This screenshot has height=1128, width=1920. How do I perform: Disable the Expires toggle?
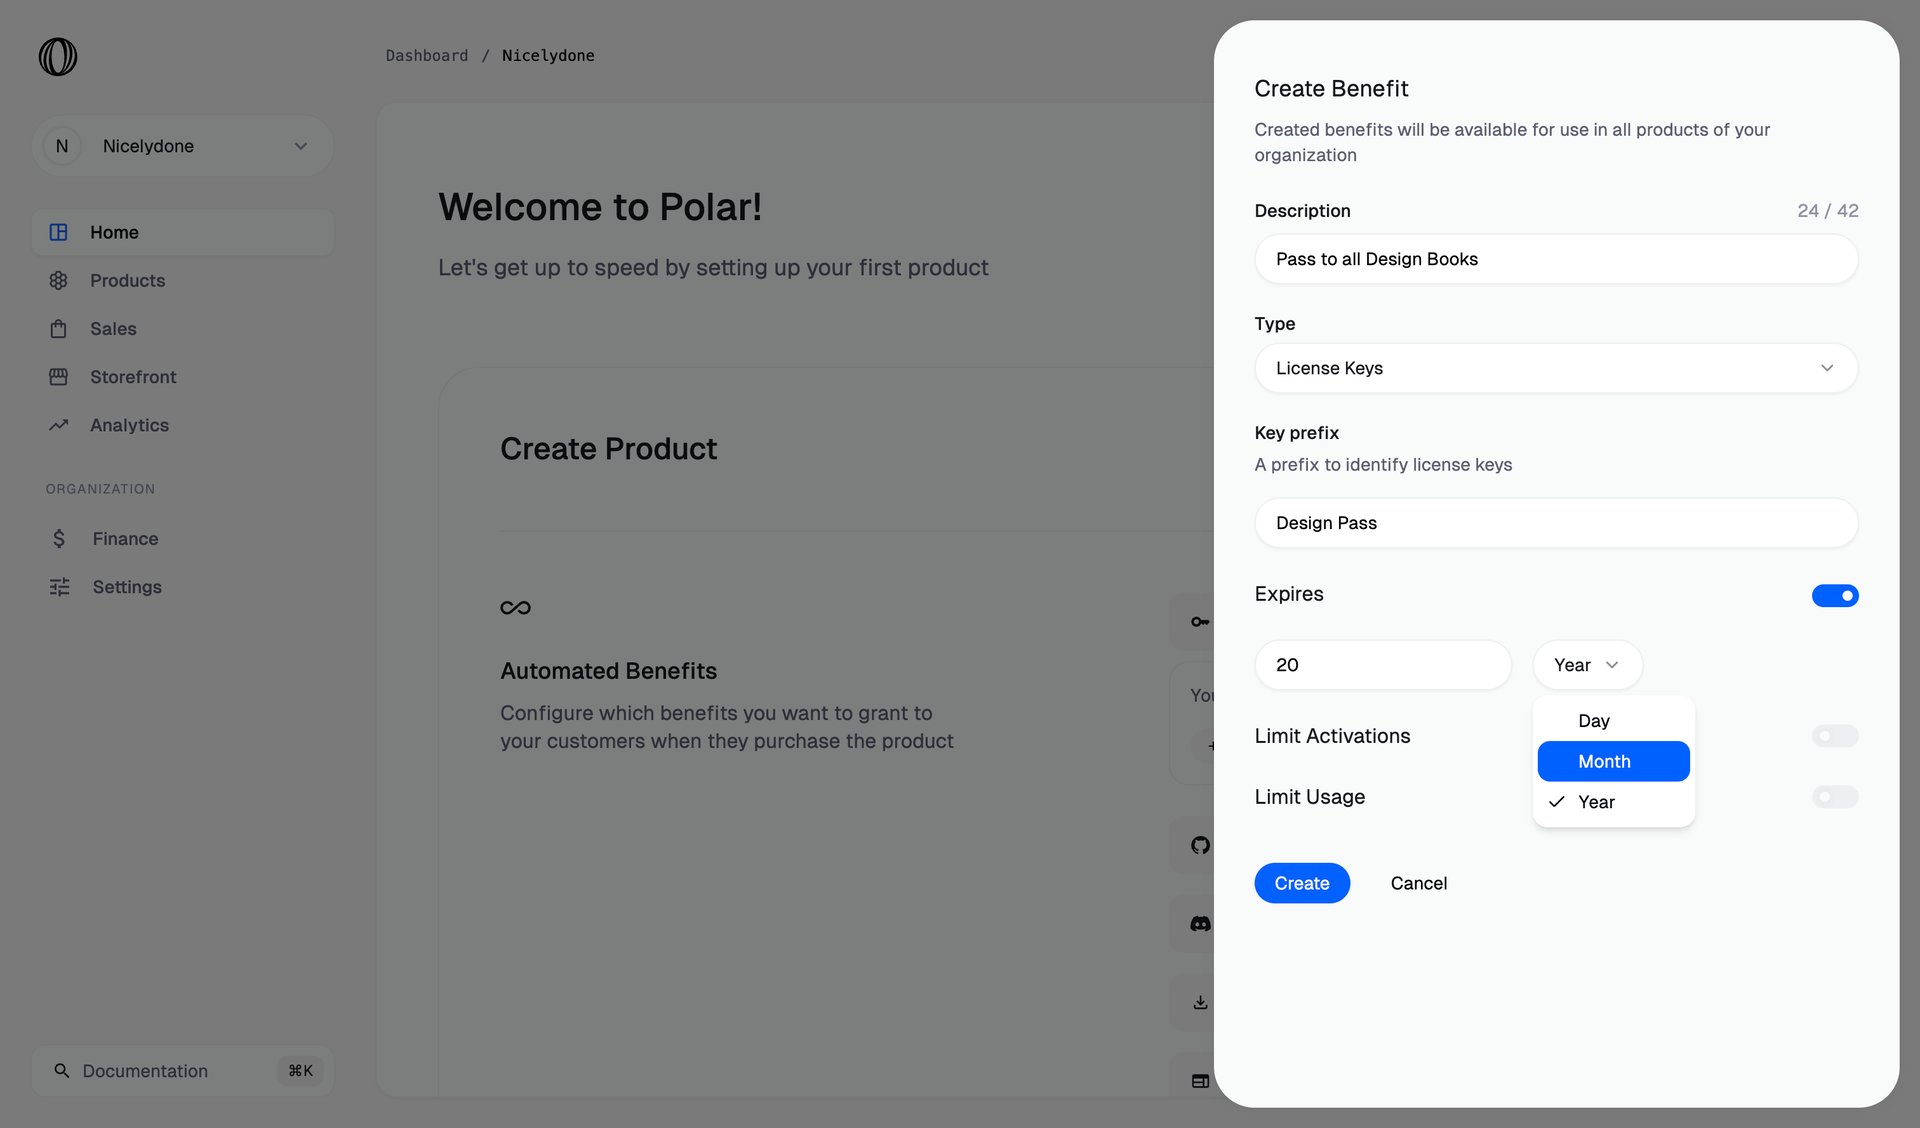(1834, 595)
